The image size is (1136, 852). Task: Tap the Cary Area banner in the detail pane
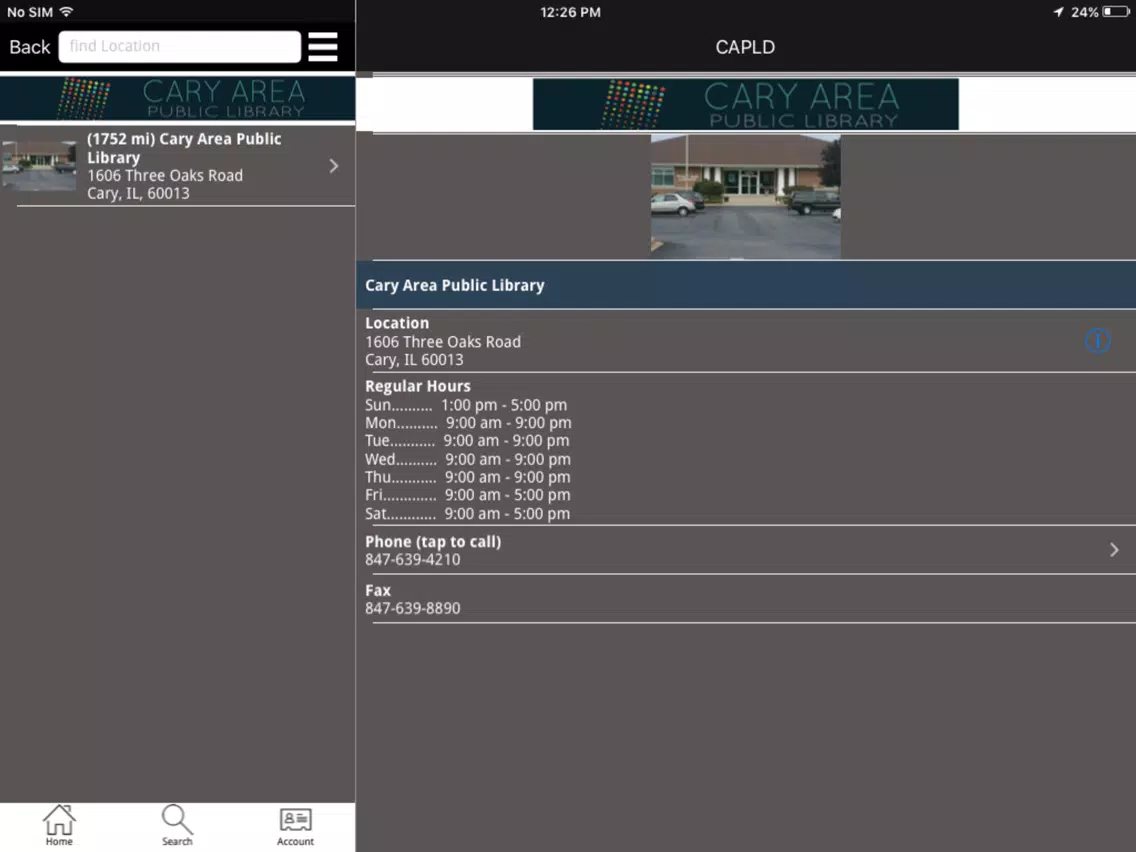746,104
